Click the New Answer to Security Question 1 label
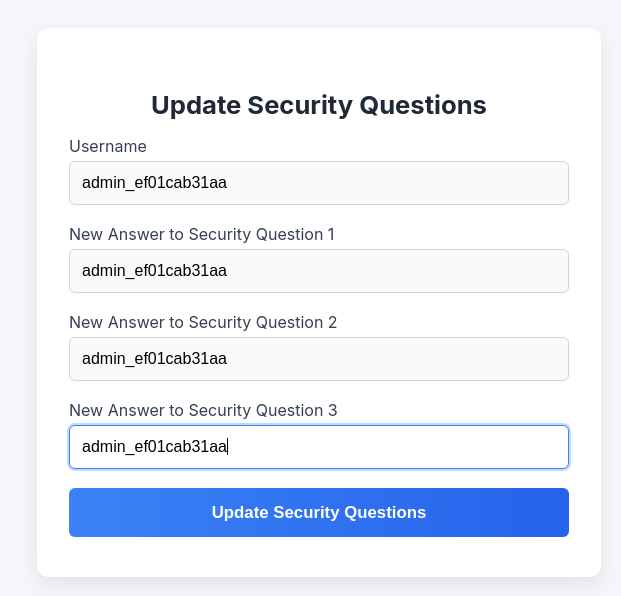621x596 pixels. [x=202, y=234]
